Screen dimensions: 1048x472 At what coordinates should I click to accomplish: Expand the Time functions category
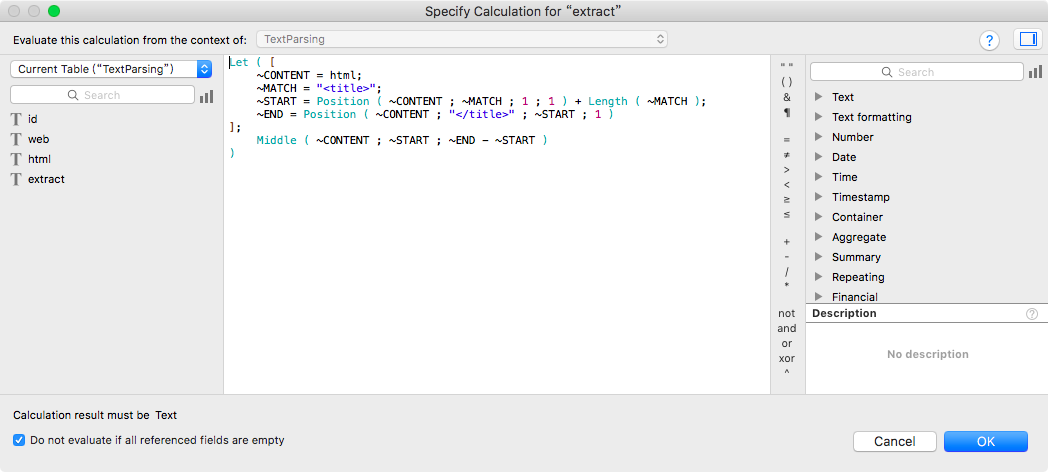pyautogui.click(x=818, y=178)
